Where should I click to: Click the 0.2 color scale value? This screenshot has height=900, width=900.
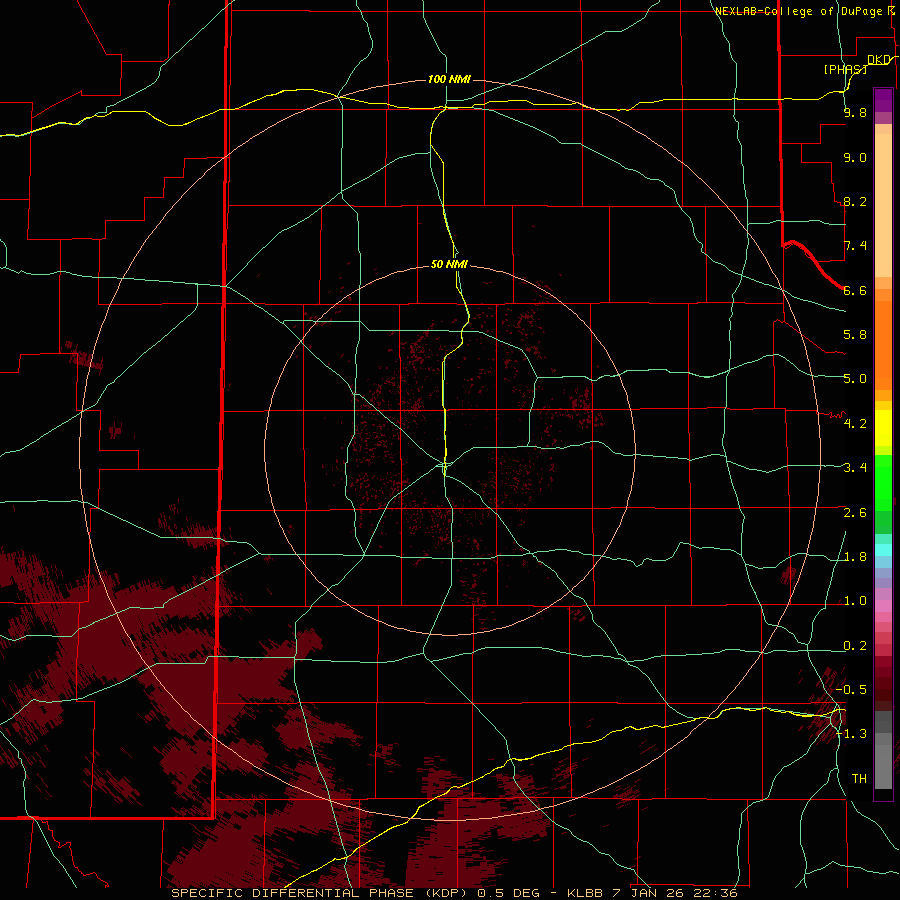coord(855,646)
